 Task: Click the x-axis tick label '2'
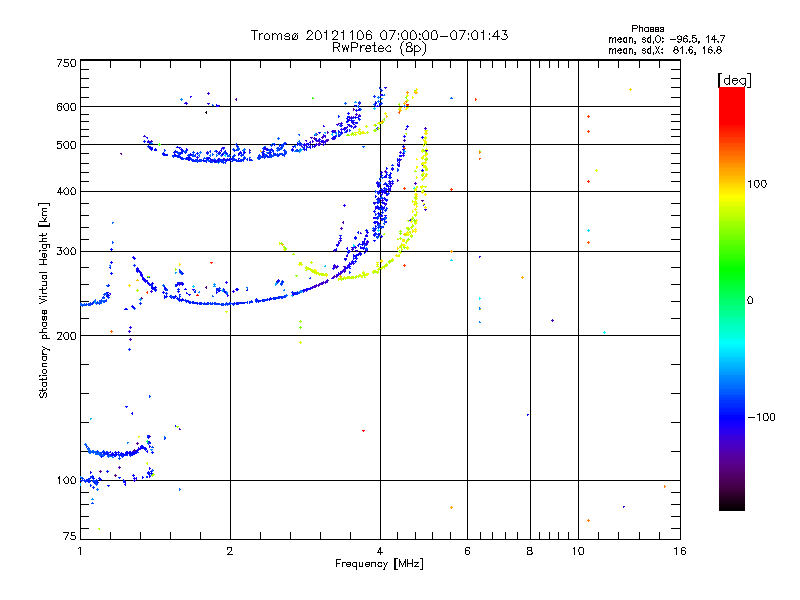(x=230, y=551)
